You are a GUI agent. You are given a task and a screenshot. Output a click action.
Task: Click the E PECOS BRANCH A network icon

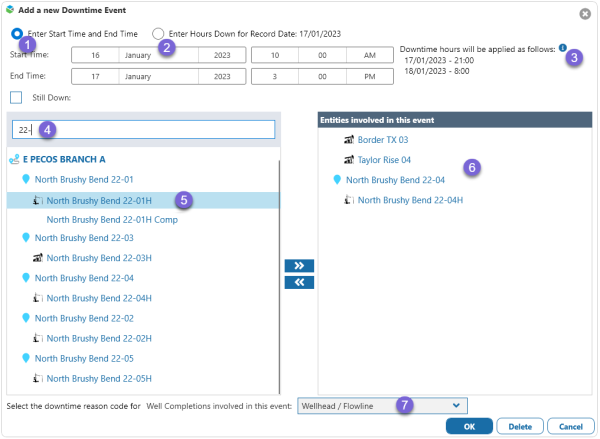[x=14, y=158]
